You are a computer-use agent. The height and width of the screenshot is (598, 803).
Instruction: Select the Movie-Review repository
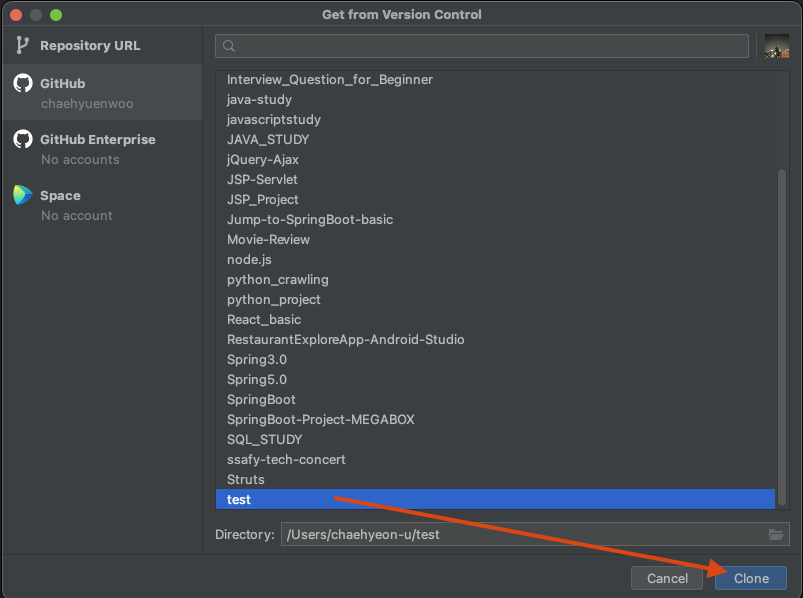coord(495,239)
